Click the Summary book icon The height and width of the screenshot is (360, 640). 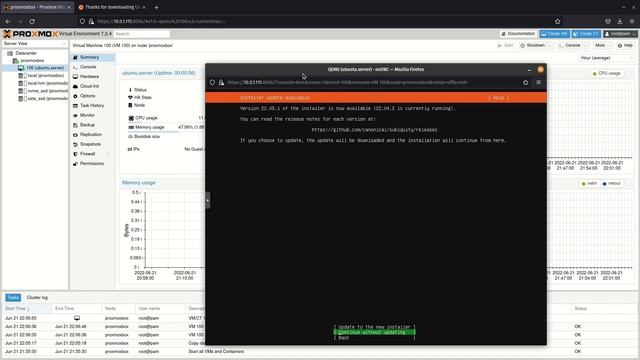point(75,57)
